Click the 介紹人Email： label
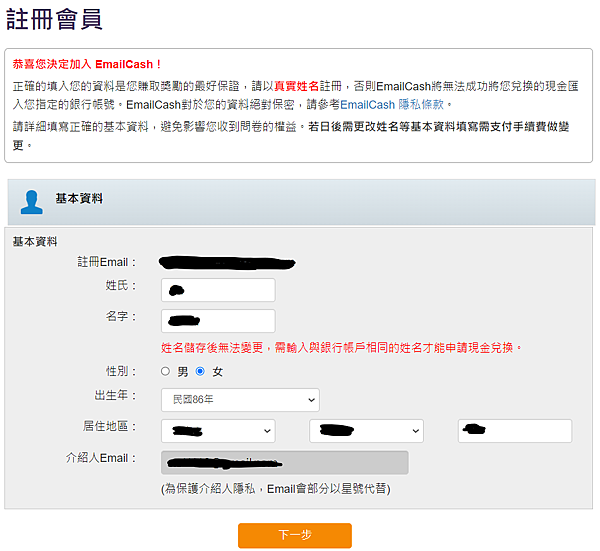The height and width of the screenshot is (551, 600). click(101, 458)
